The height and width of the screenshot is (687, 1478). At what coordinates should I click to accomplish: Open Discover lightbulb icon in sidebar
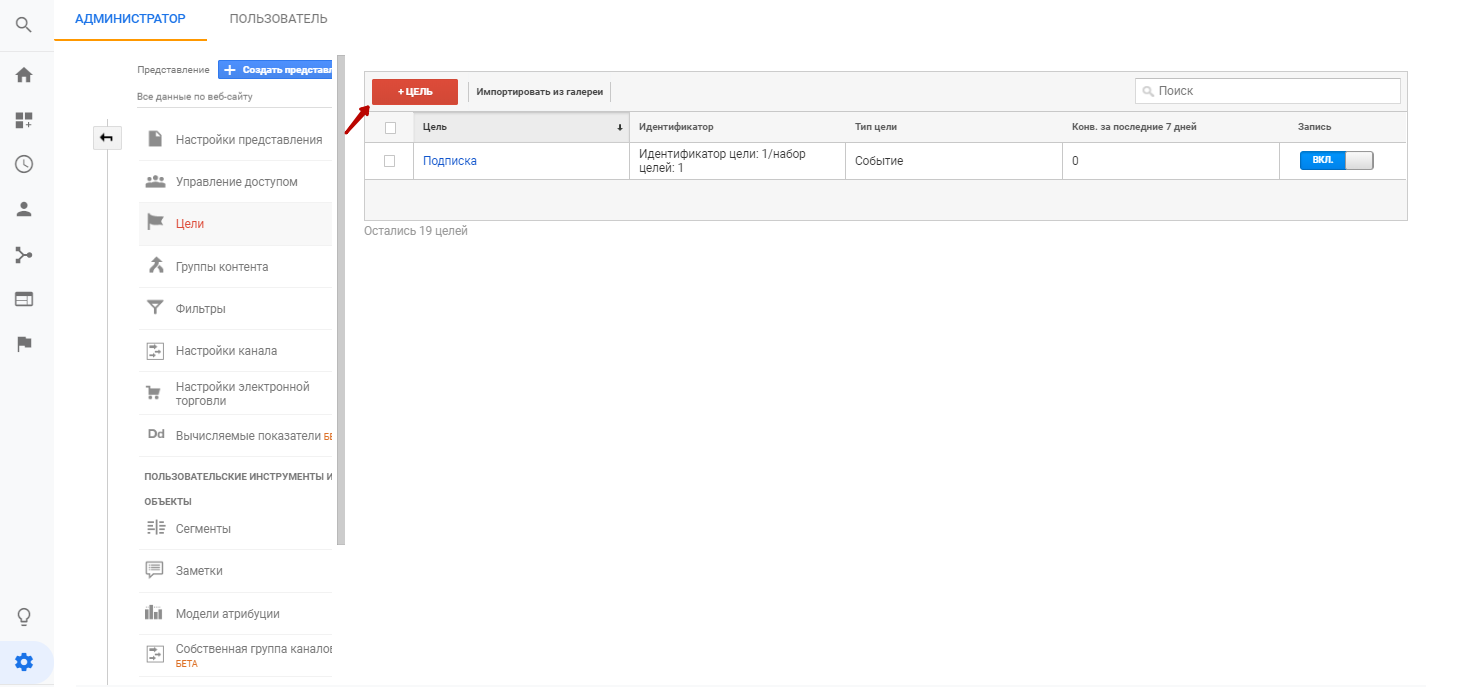[x=24, y=616]
